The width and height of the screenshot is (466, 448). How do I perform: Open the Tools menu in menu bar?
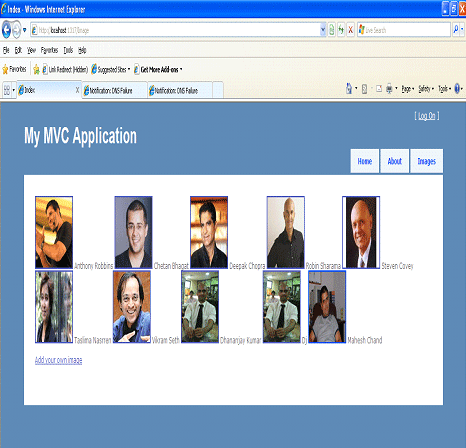(68, 50)
